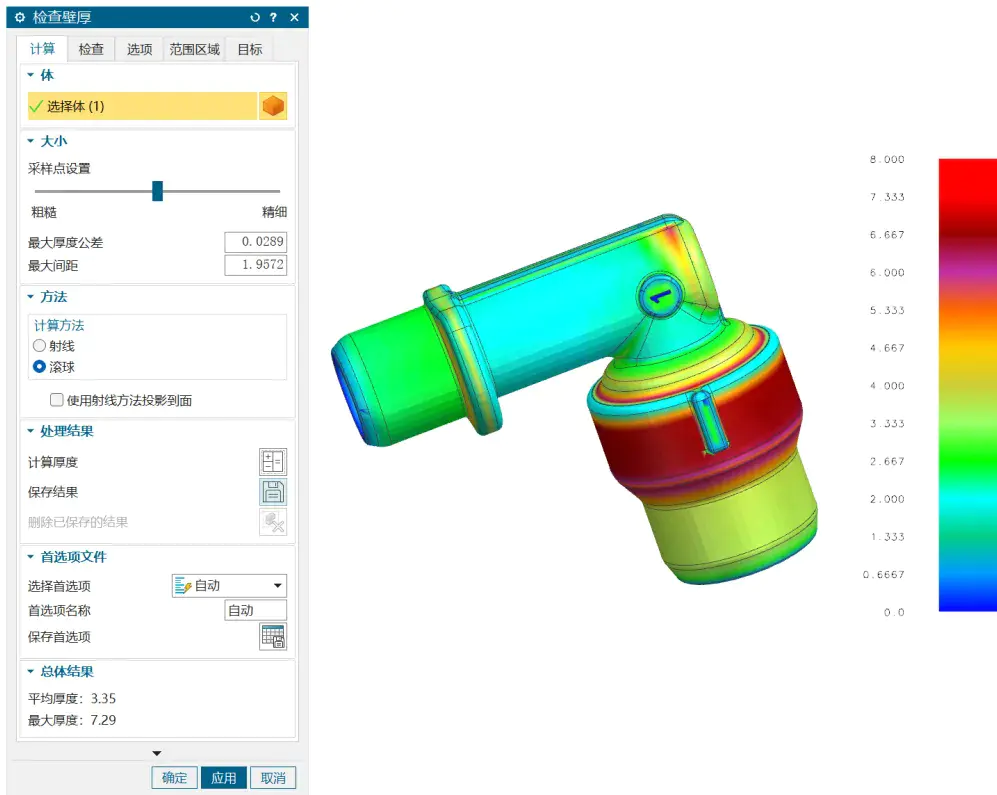Click the thickness color legend bar
The width and height of the screenshot is (997, 795).
pyautogui.click(x=968, y=385)
